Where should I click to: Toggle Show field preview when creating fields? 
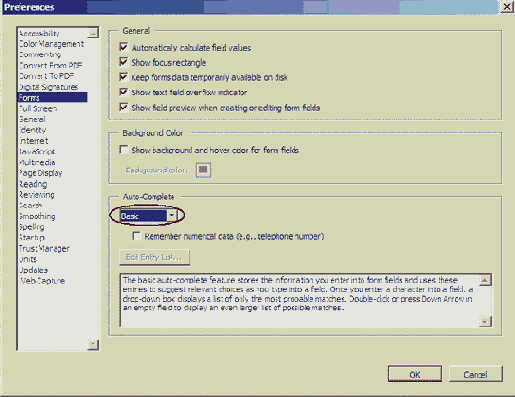[124, 107]
